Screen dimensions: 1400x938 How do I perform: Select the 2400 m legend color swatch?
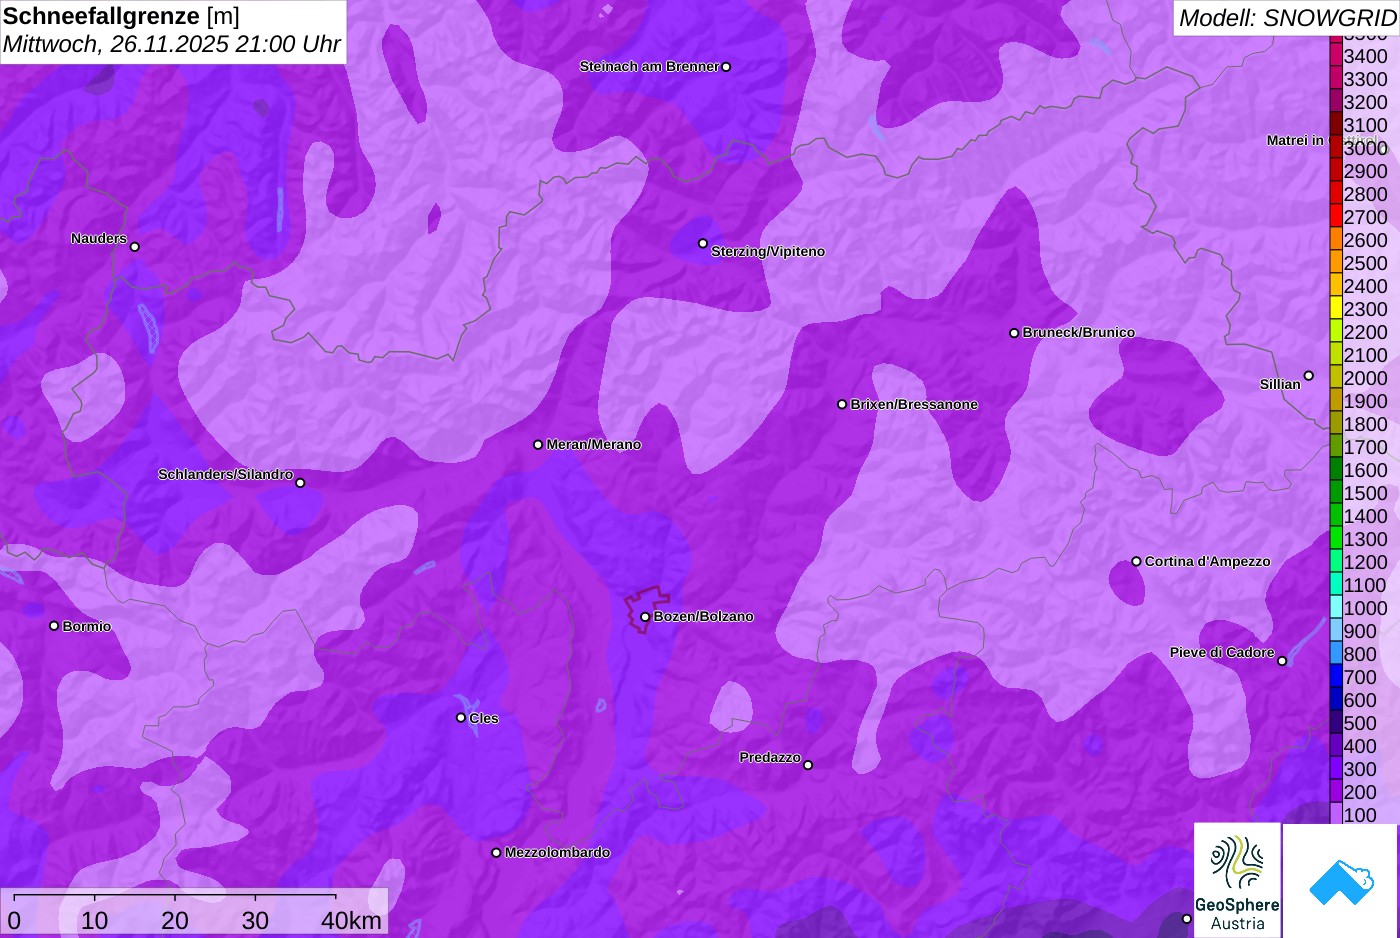pyautogui.click(x=1336, y=285)
